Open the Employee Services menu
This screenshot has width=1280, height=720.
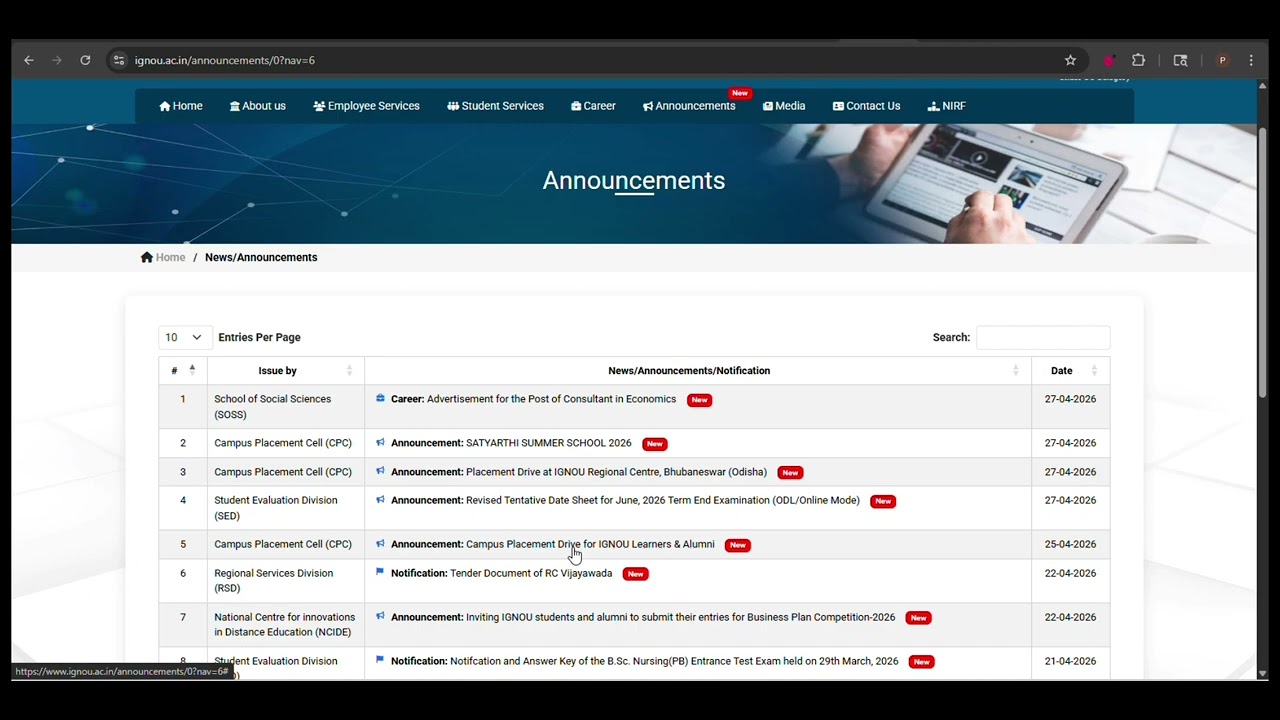click(366, 106)
